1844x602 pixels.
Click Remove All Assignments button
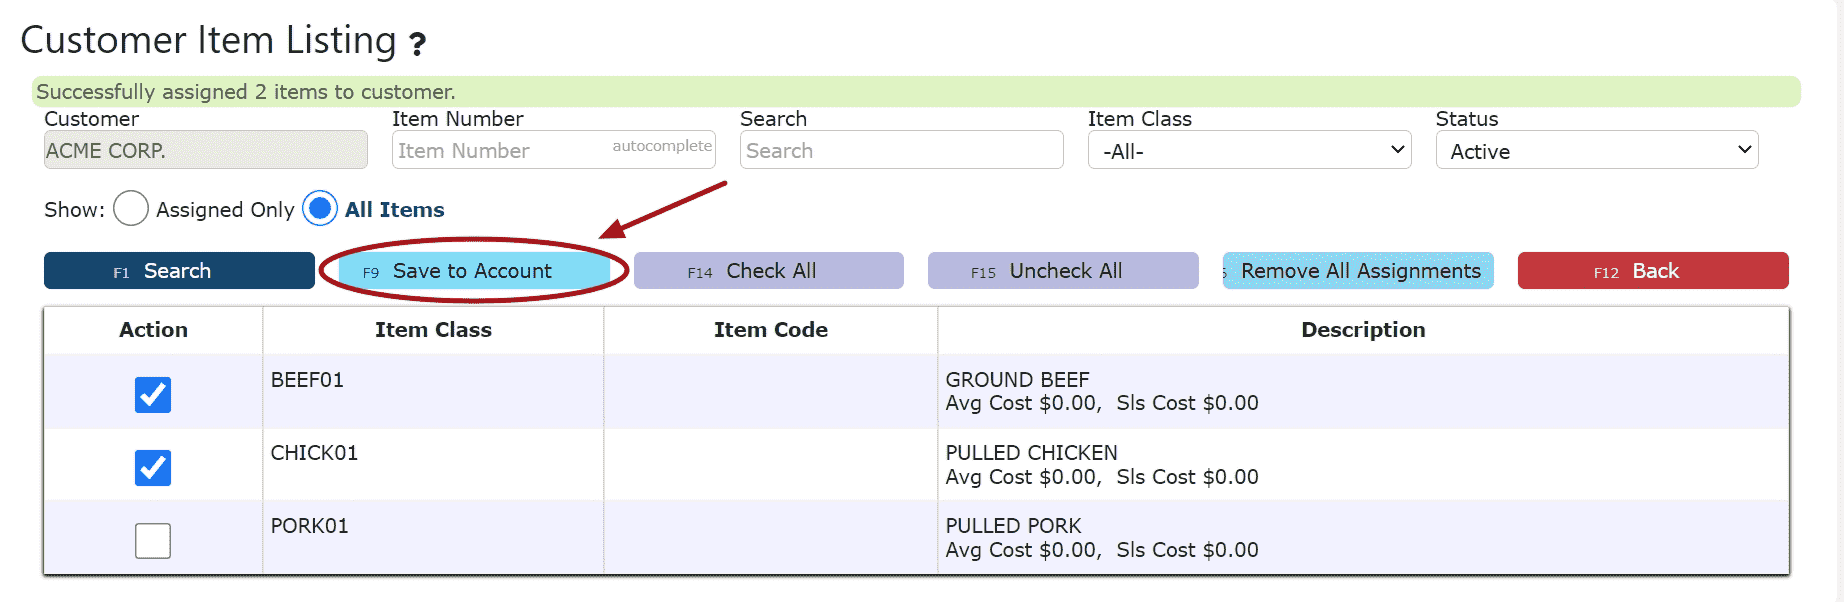[x=1358, y=271]
